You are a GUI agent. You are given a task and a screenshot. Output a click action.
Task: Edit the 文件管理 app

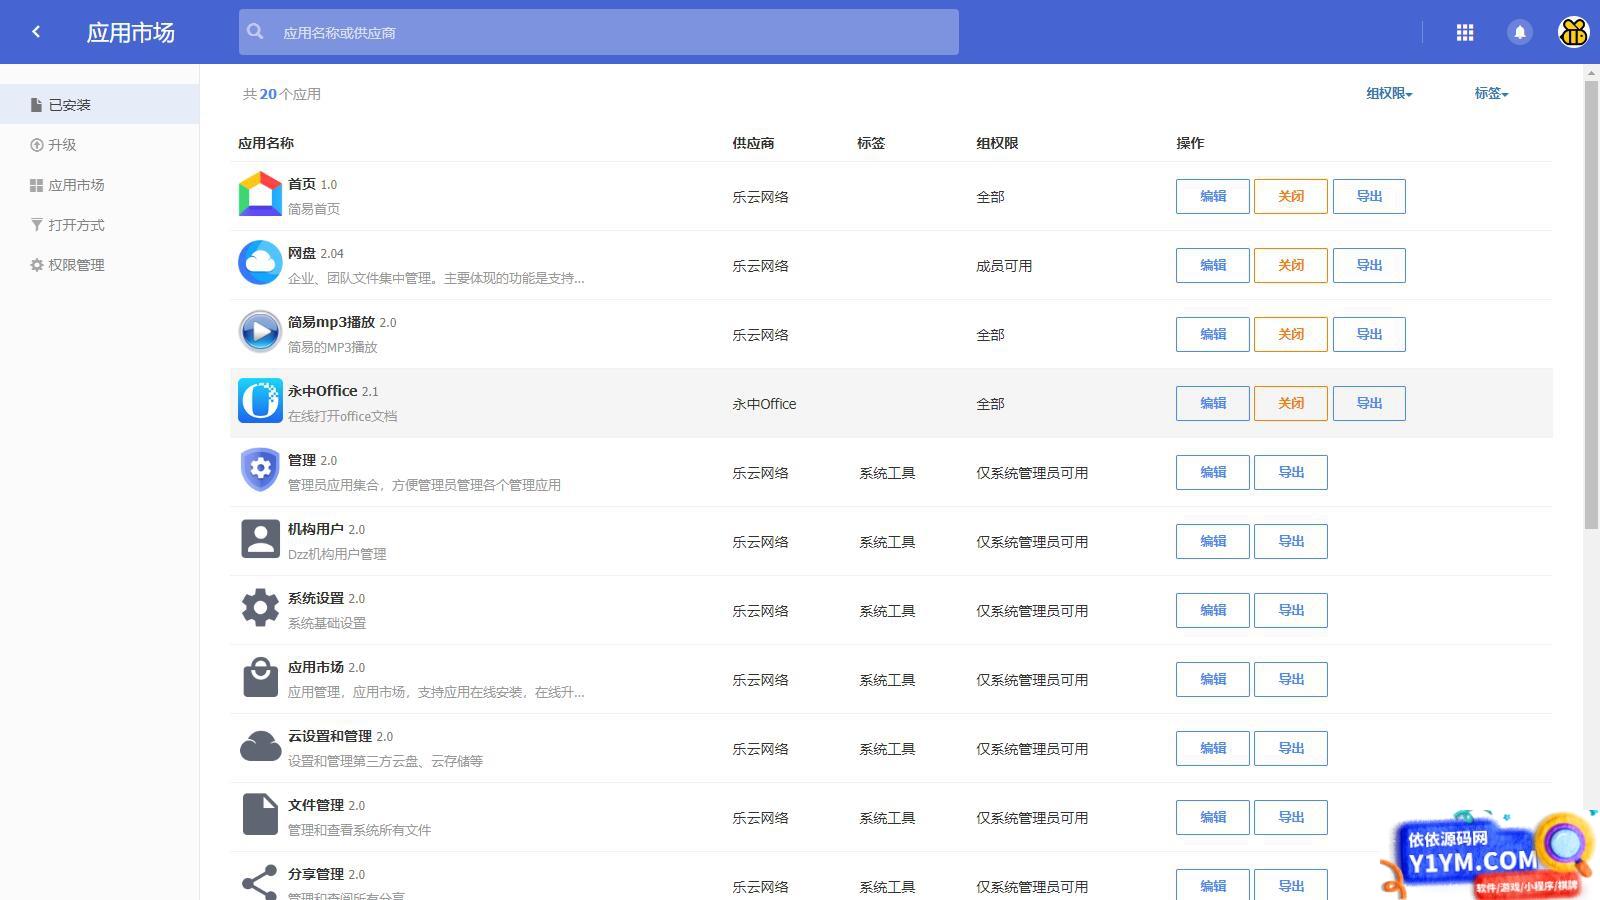click(1213, 817)
